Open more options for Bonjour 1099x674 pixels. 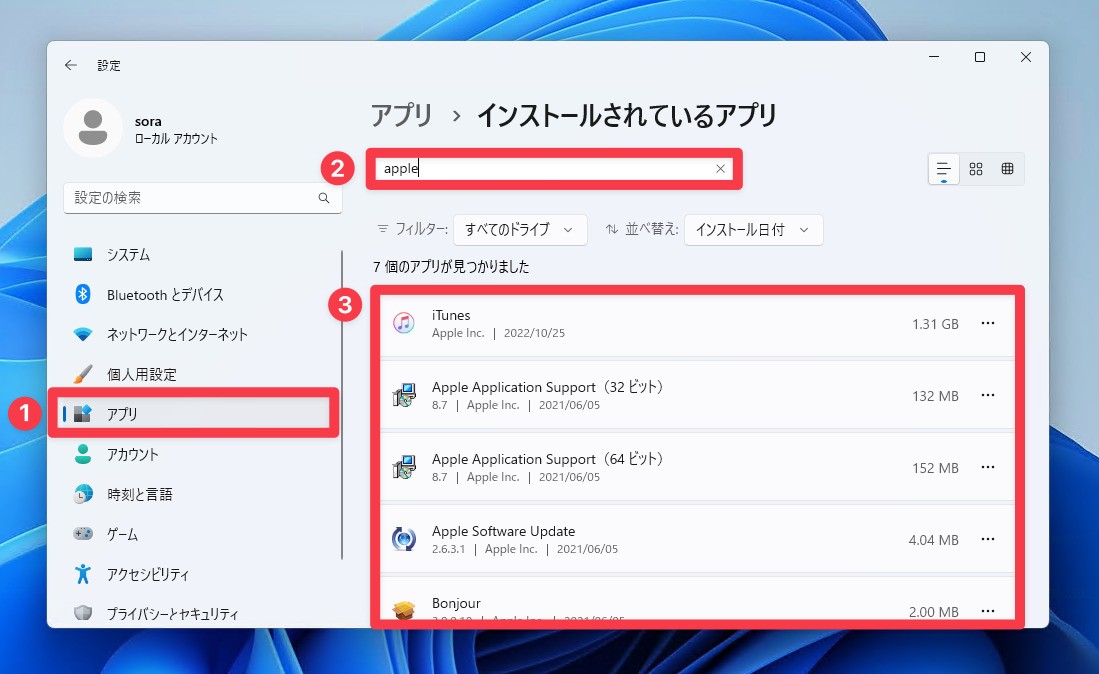click(x=988, y=611)
